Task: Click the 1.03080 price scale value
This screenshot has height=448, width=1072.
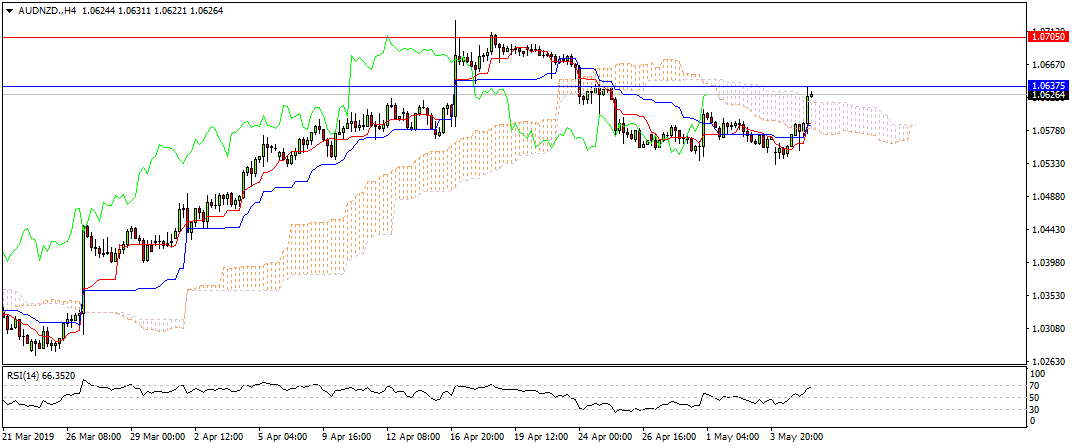Action: tap(1047, 328)
